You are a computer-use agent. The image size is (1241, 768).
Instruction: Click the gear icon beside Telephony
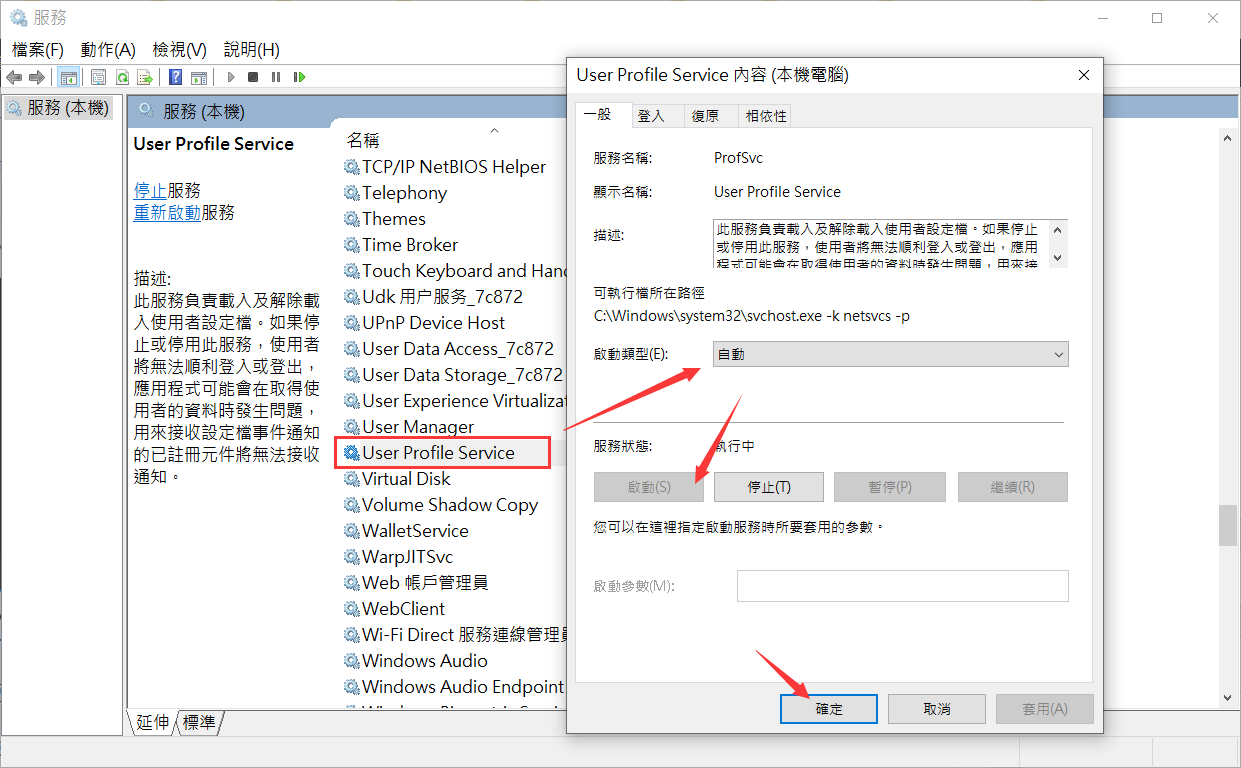point(351,193)
